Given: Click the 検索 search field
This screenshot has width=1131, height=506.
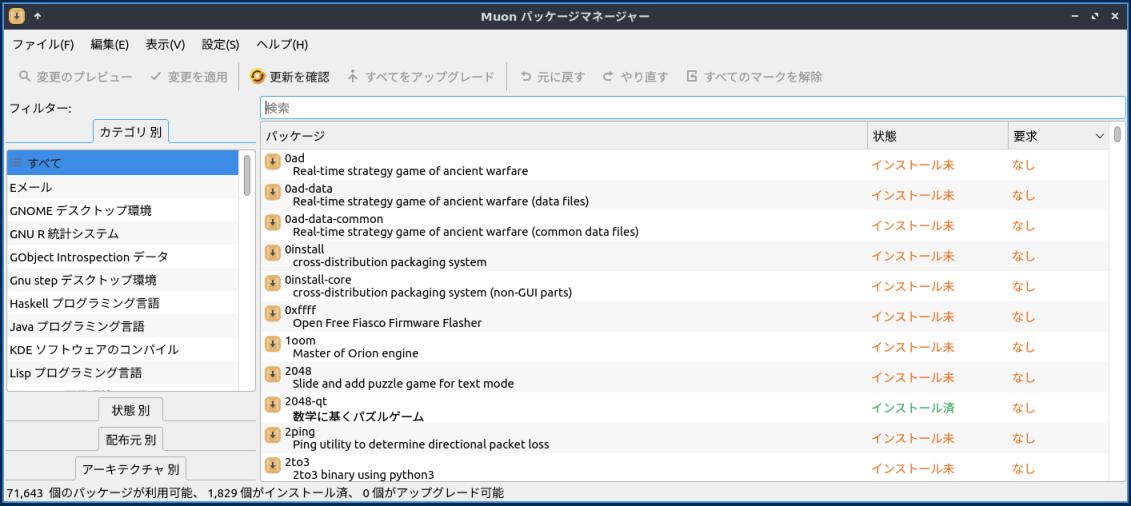Looking at the screenshot, I should pos(692,108).
